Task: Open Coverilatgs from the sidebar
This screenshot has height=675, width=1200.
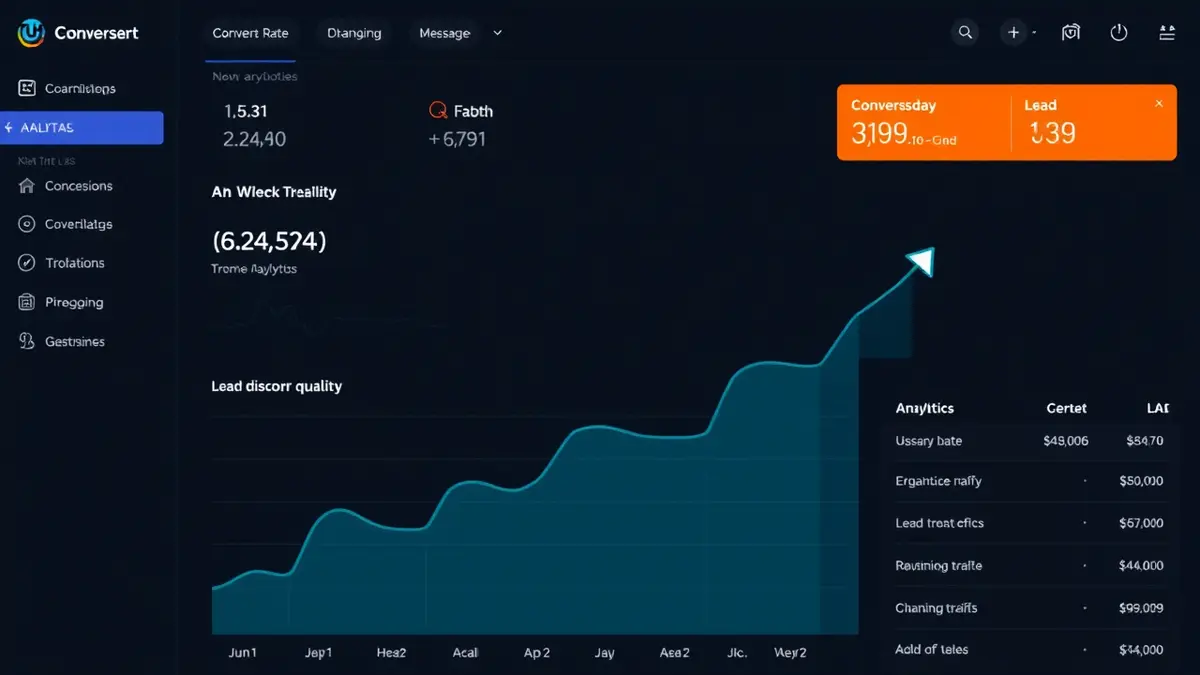Action: click(x=78, y=225)
